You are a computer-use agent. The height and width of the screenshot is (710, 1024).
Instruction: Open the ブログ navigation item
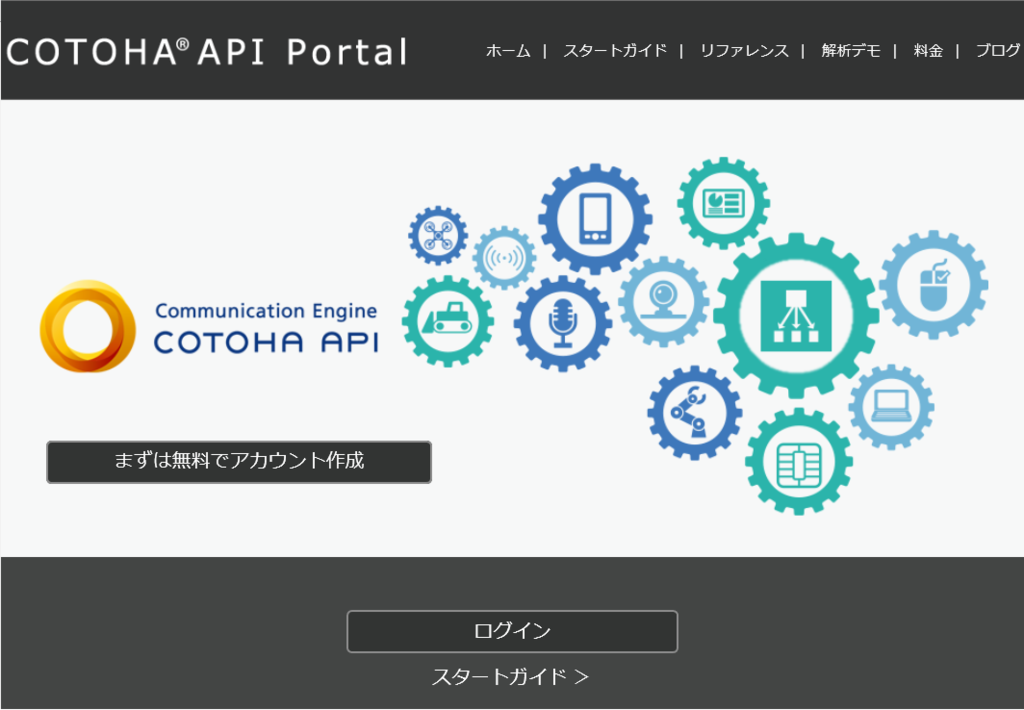[x=998, y=51]
